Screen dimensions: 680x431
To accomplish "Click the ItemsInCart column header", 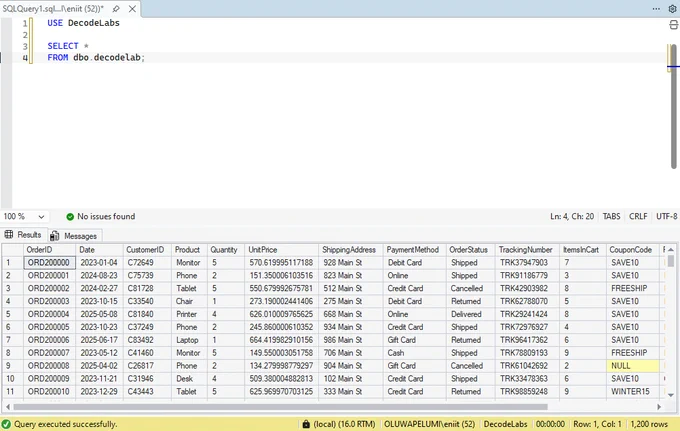I will tap(583, 250).
